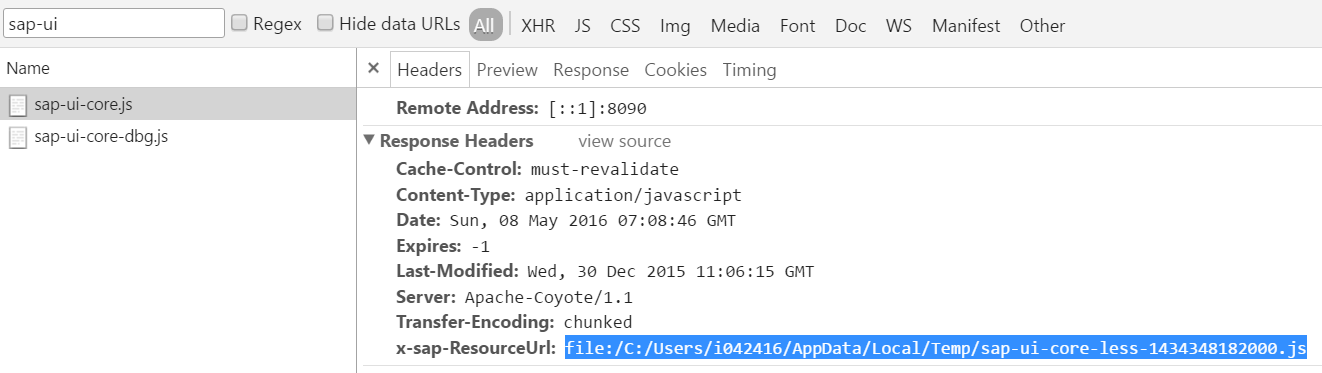Screen dimensions: 1322x373
Task: Select the All filter button
Action: pos(485,25)
